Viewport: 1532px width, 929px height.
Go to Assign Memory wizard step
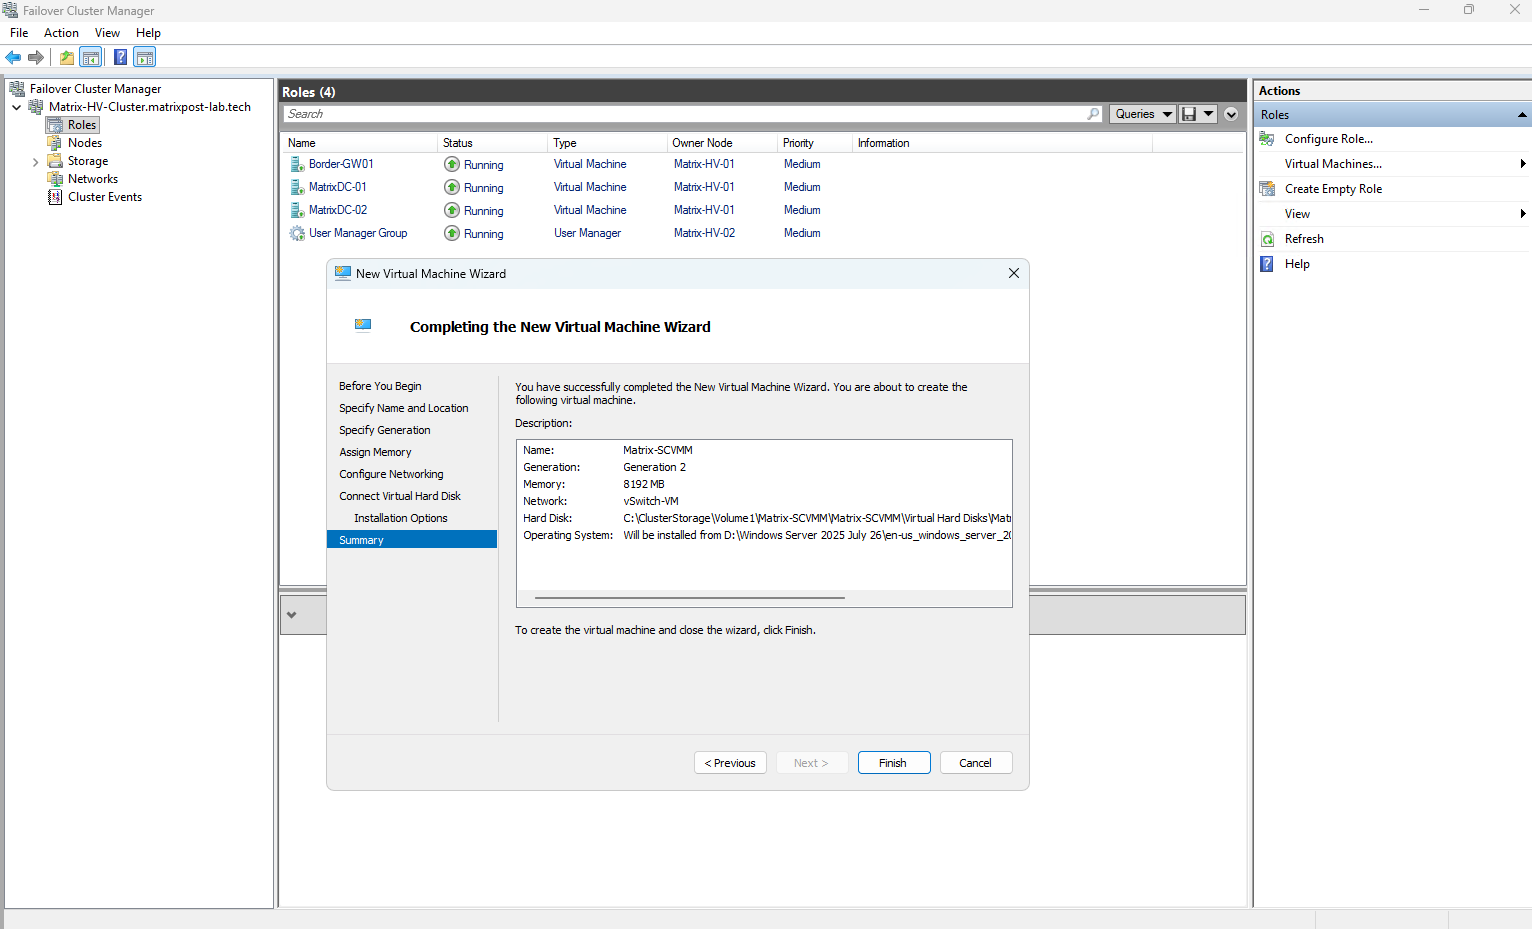(375, 452)
